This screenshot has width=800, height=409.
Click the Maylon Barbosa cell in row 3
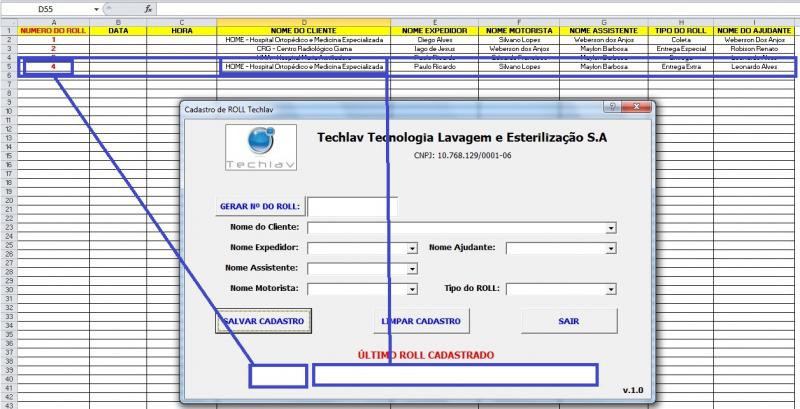point(604,48)
